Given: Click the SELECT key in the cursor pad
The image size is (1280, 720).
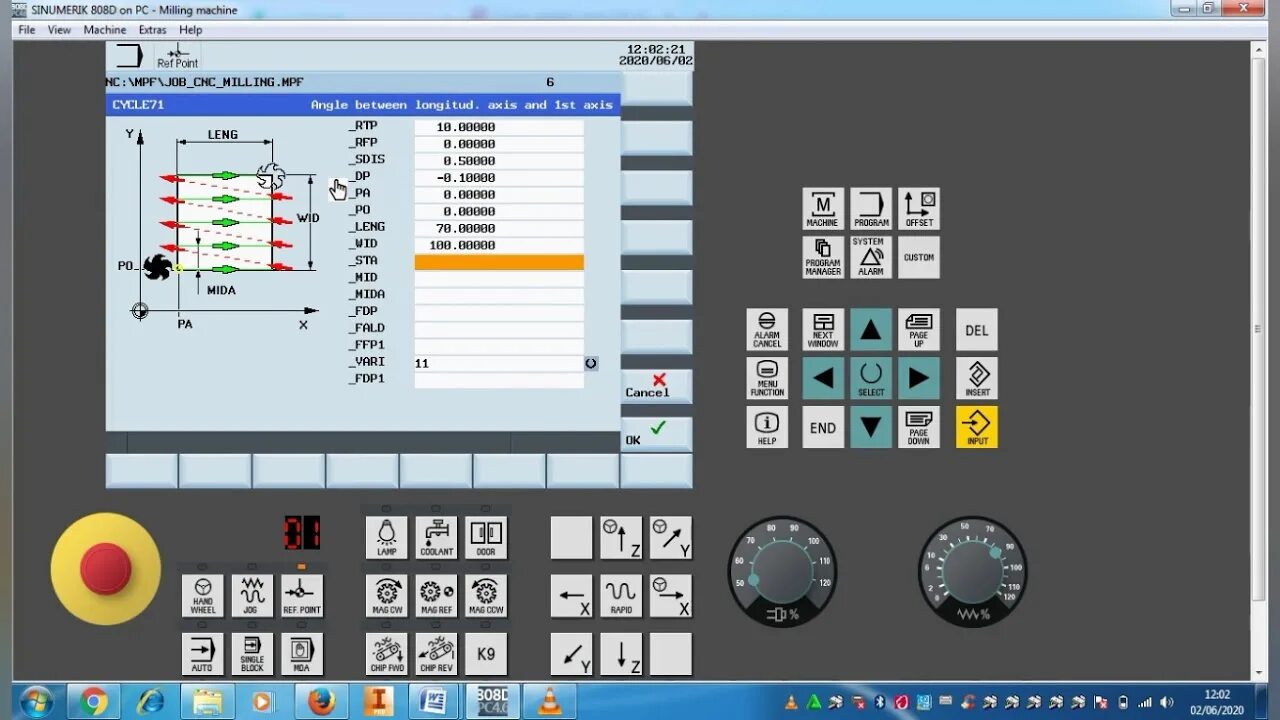Looking at the screenshot, I should pos(871,378).
